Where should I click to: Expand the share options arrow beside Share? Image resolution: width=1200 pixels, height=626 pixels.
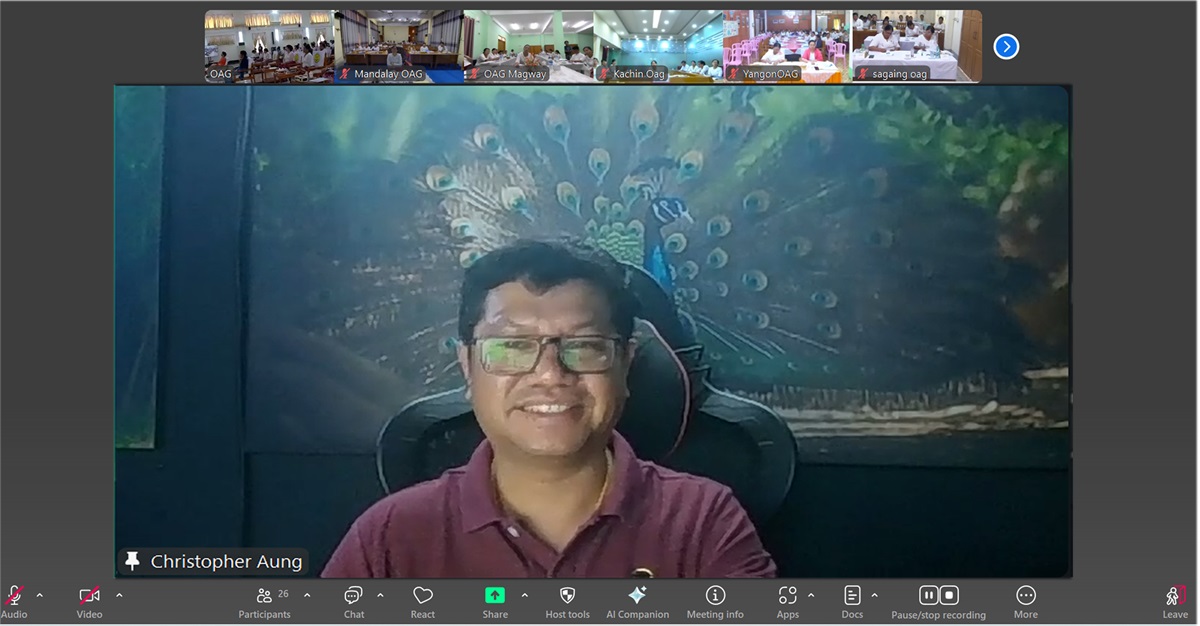click(524, 595)
